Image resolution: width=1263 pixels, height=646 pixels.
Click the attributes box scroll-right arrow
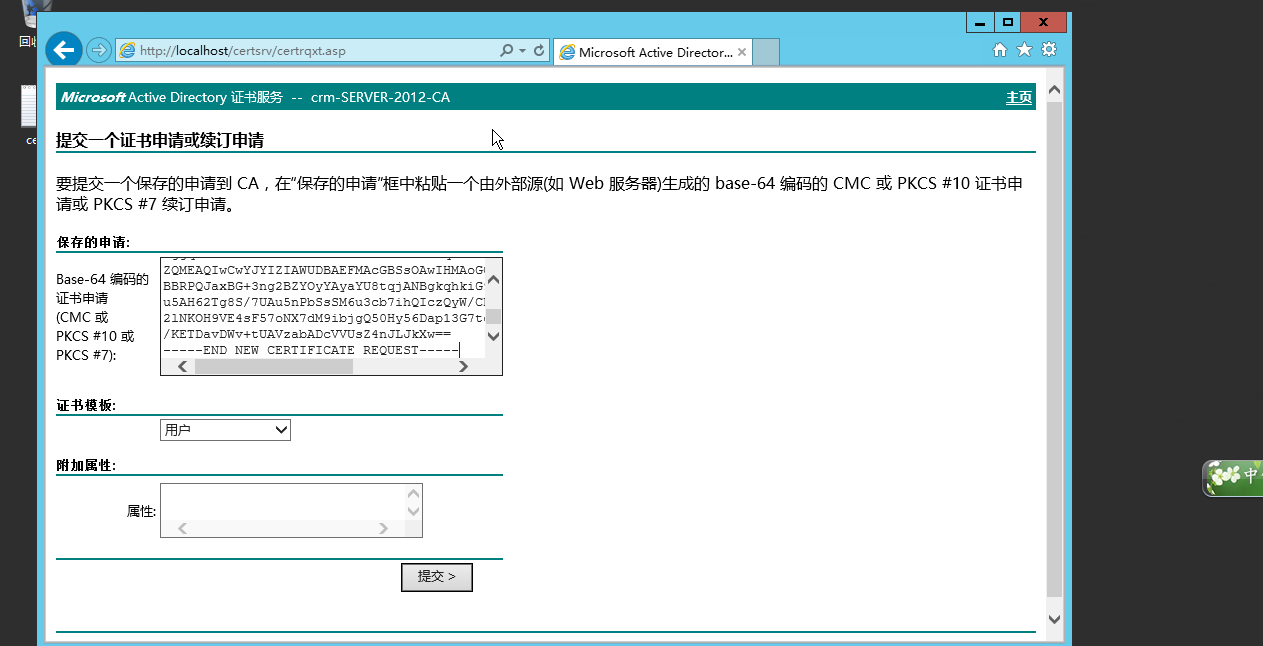(x=383, y=529)
